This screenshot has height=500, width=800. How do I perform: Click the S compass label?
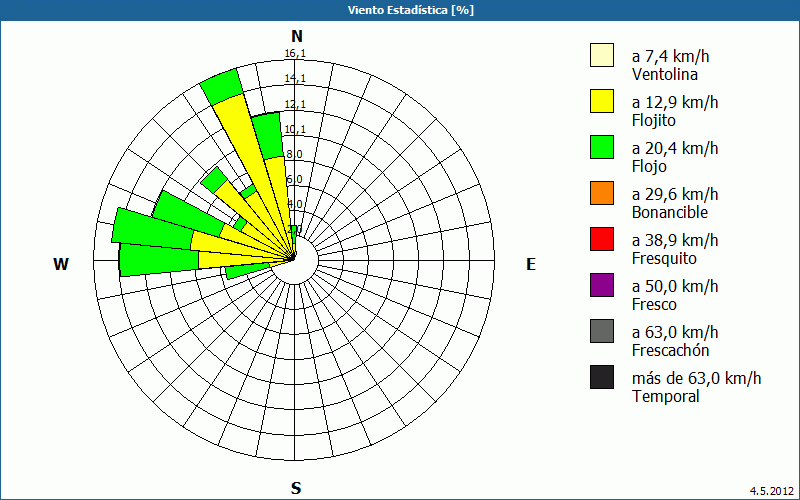click(x=296, y=488)
